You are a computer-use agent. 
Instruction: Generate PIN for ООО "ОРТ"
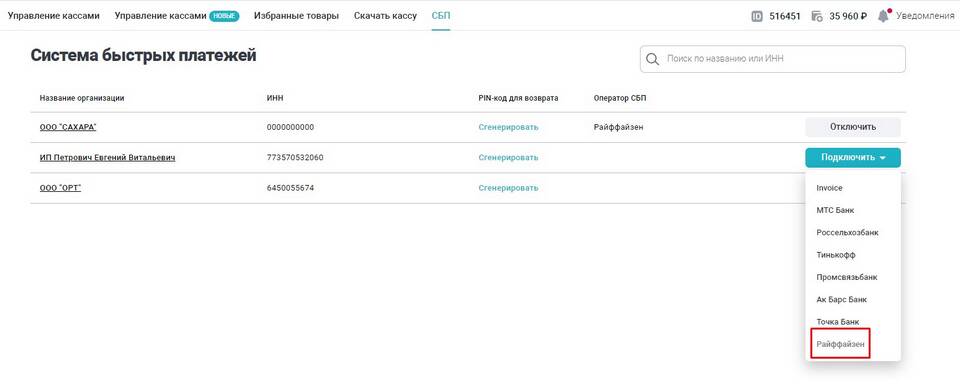(508, 188)
